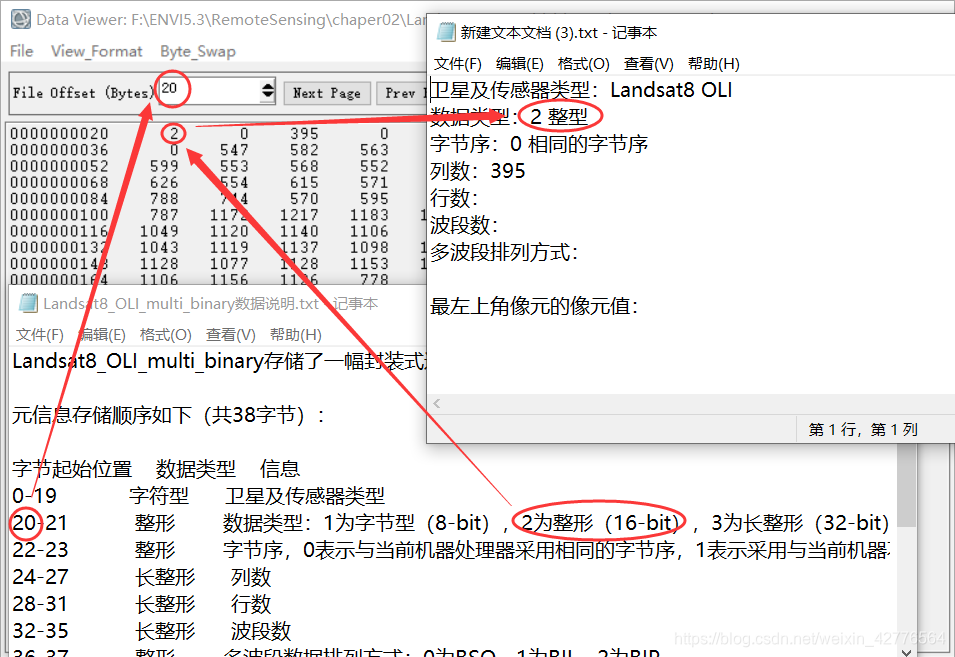Click the 24-27 长整形 列数 row
The height and width of the screenshot is (657, 955).
pos(142,577)
